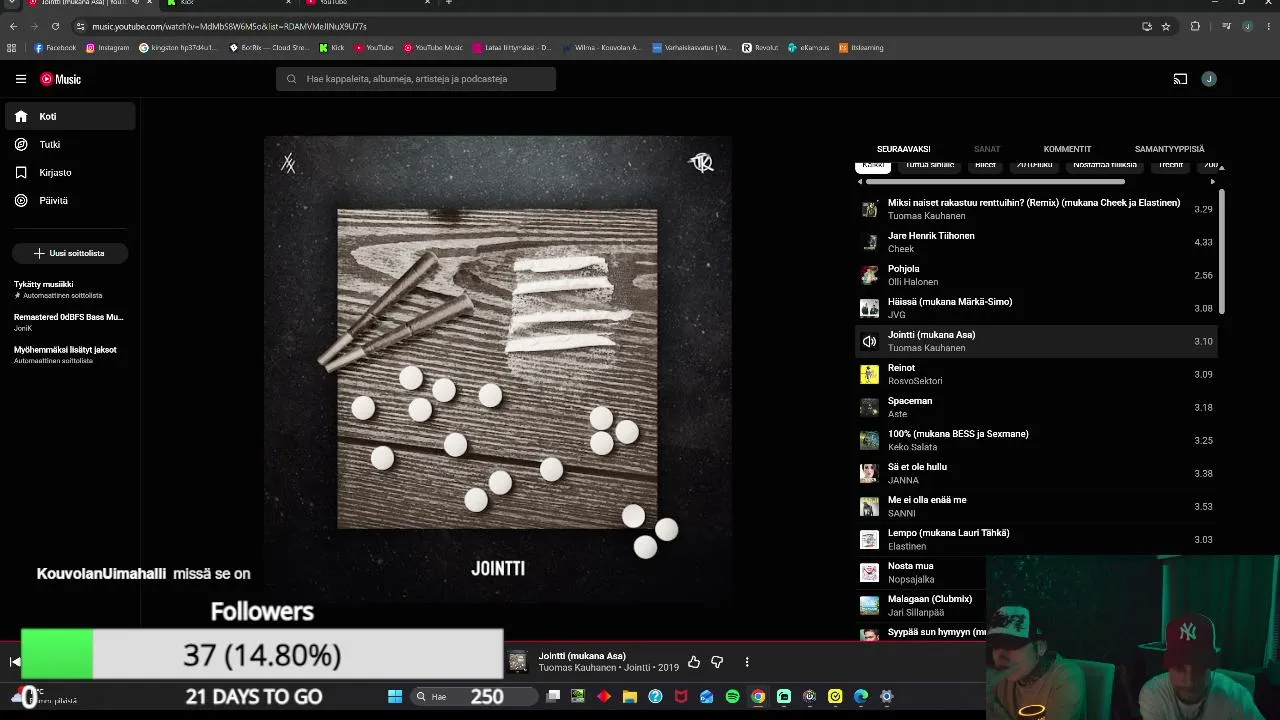
Task: Switch to SAMANTYYPPISIÄ tab
Action: tap(1169, 149)
